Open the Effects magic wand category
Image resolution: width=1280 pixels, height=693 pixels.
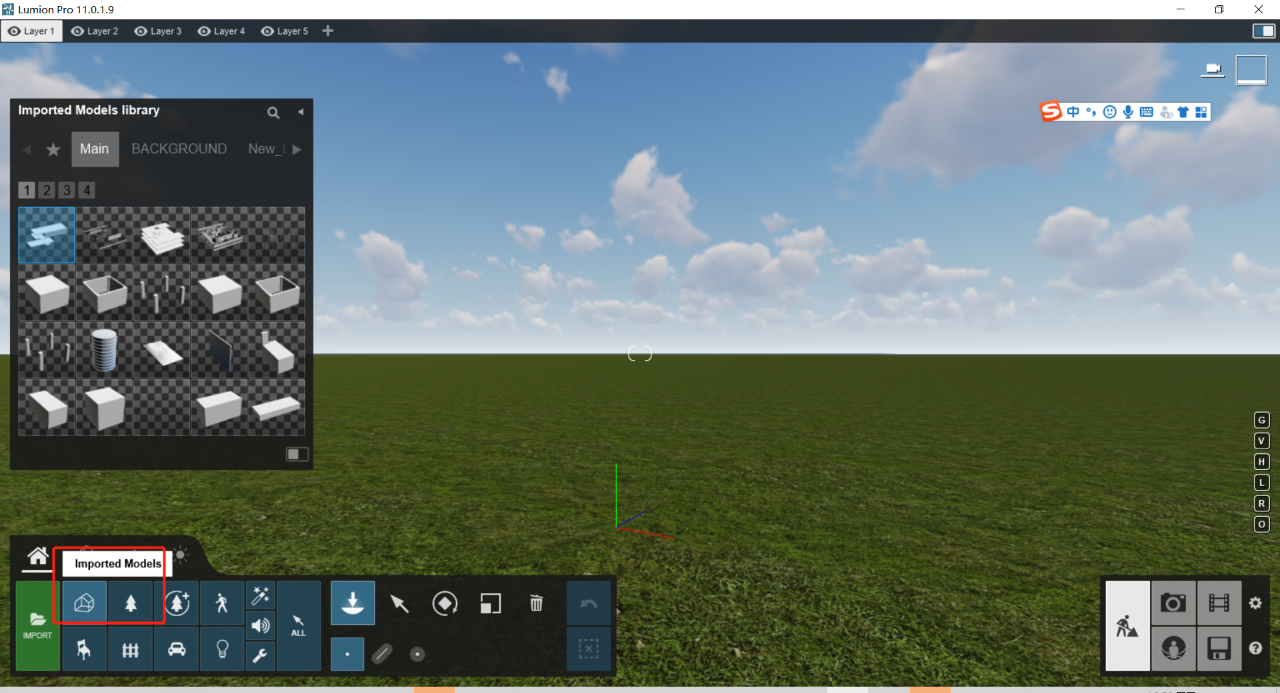tap(260, 596)
